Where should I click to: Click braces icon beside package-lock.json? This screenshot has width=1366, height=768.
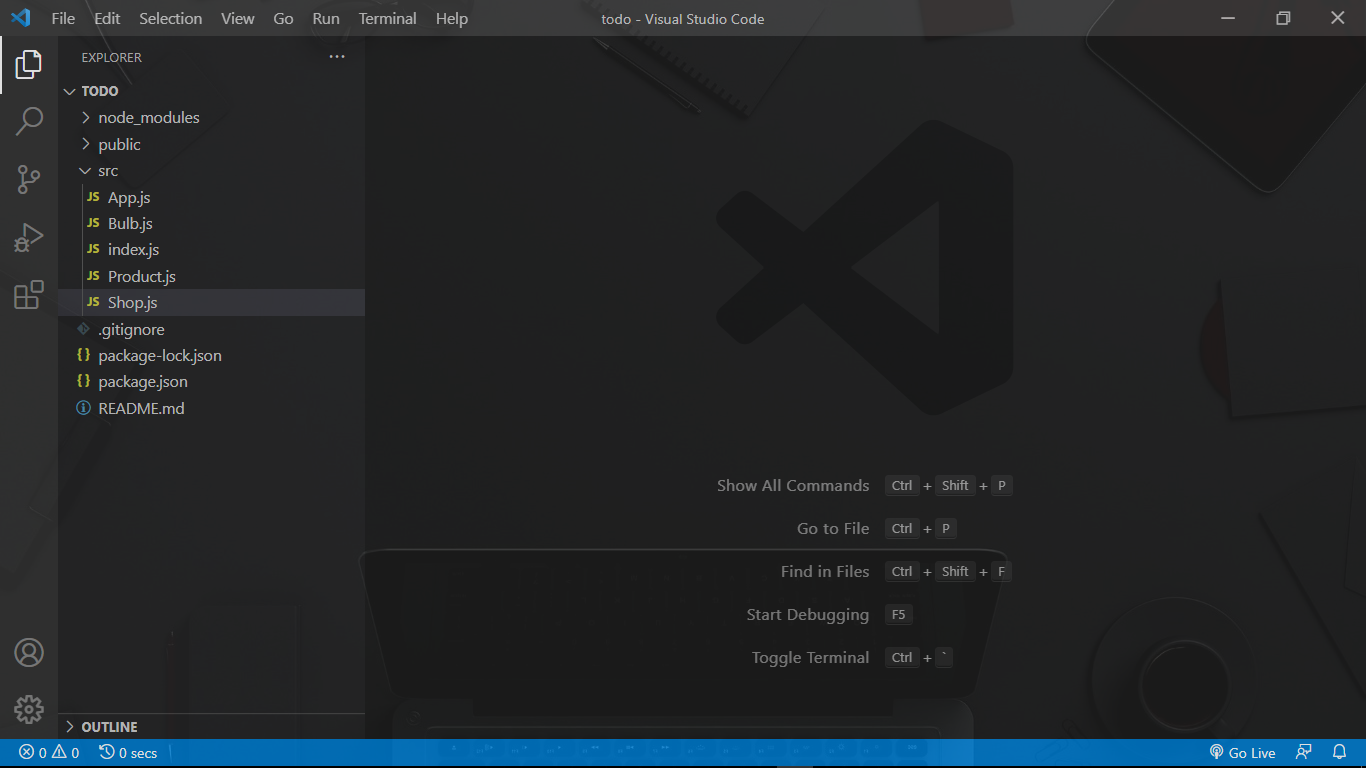[x=84, y=355]
